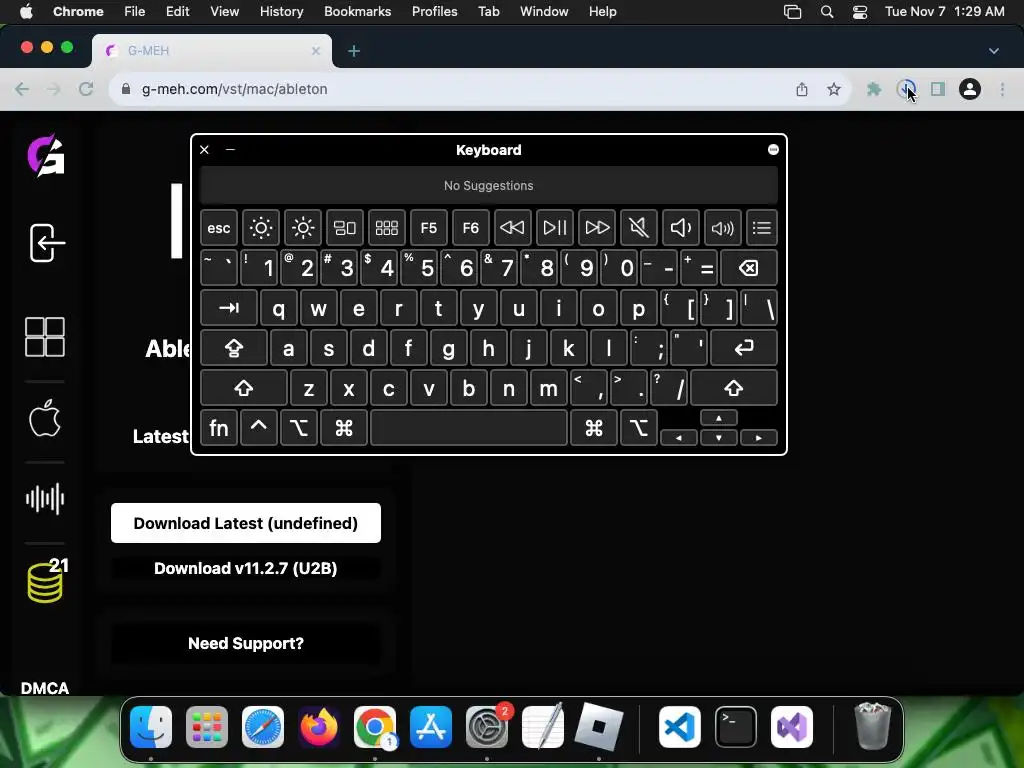Select the G-MEH browser tab

click(212, 51)
